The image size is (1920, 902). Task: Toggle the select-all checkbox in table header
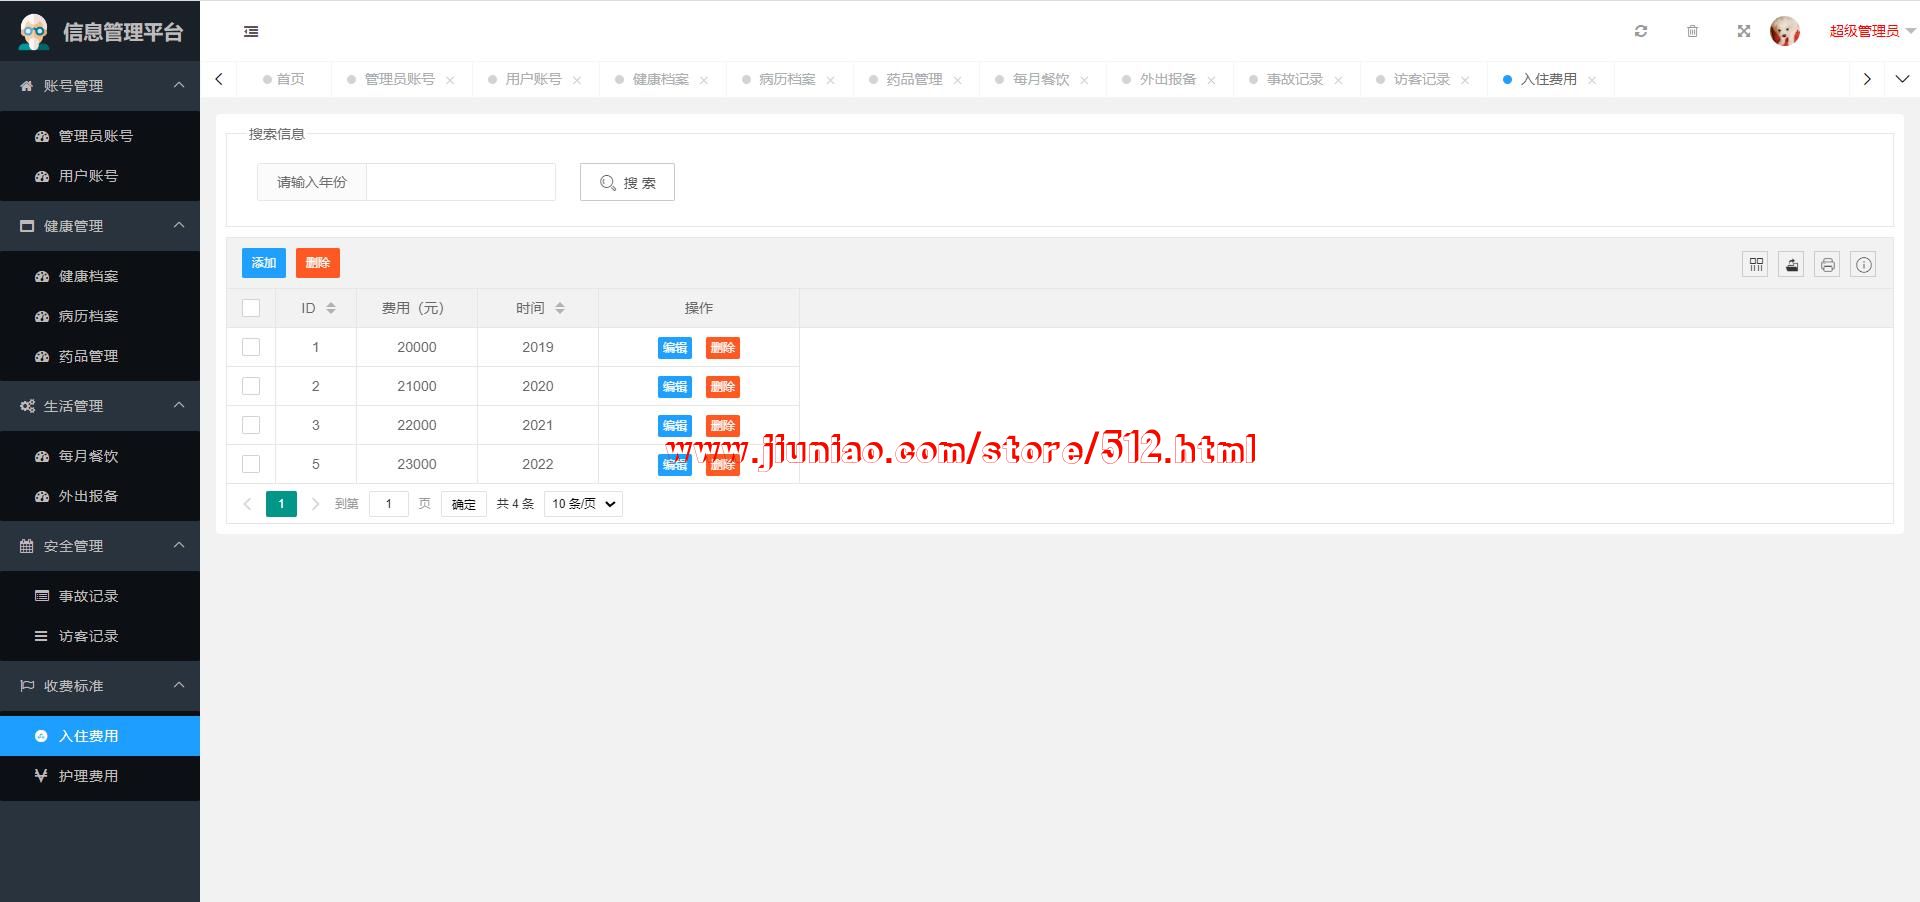(251, 308)
